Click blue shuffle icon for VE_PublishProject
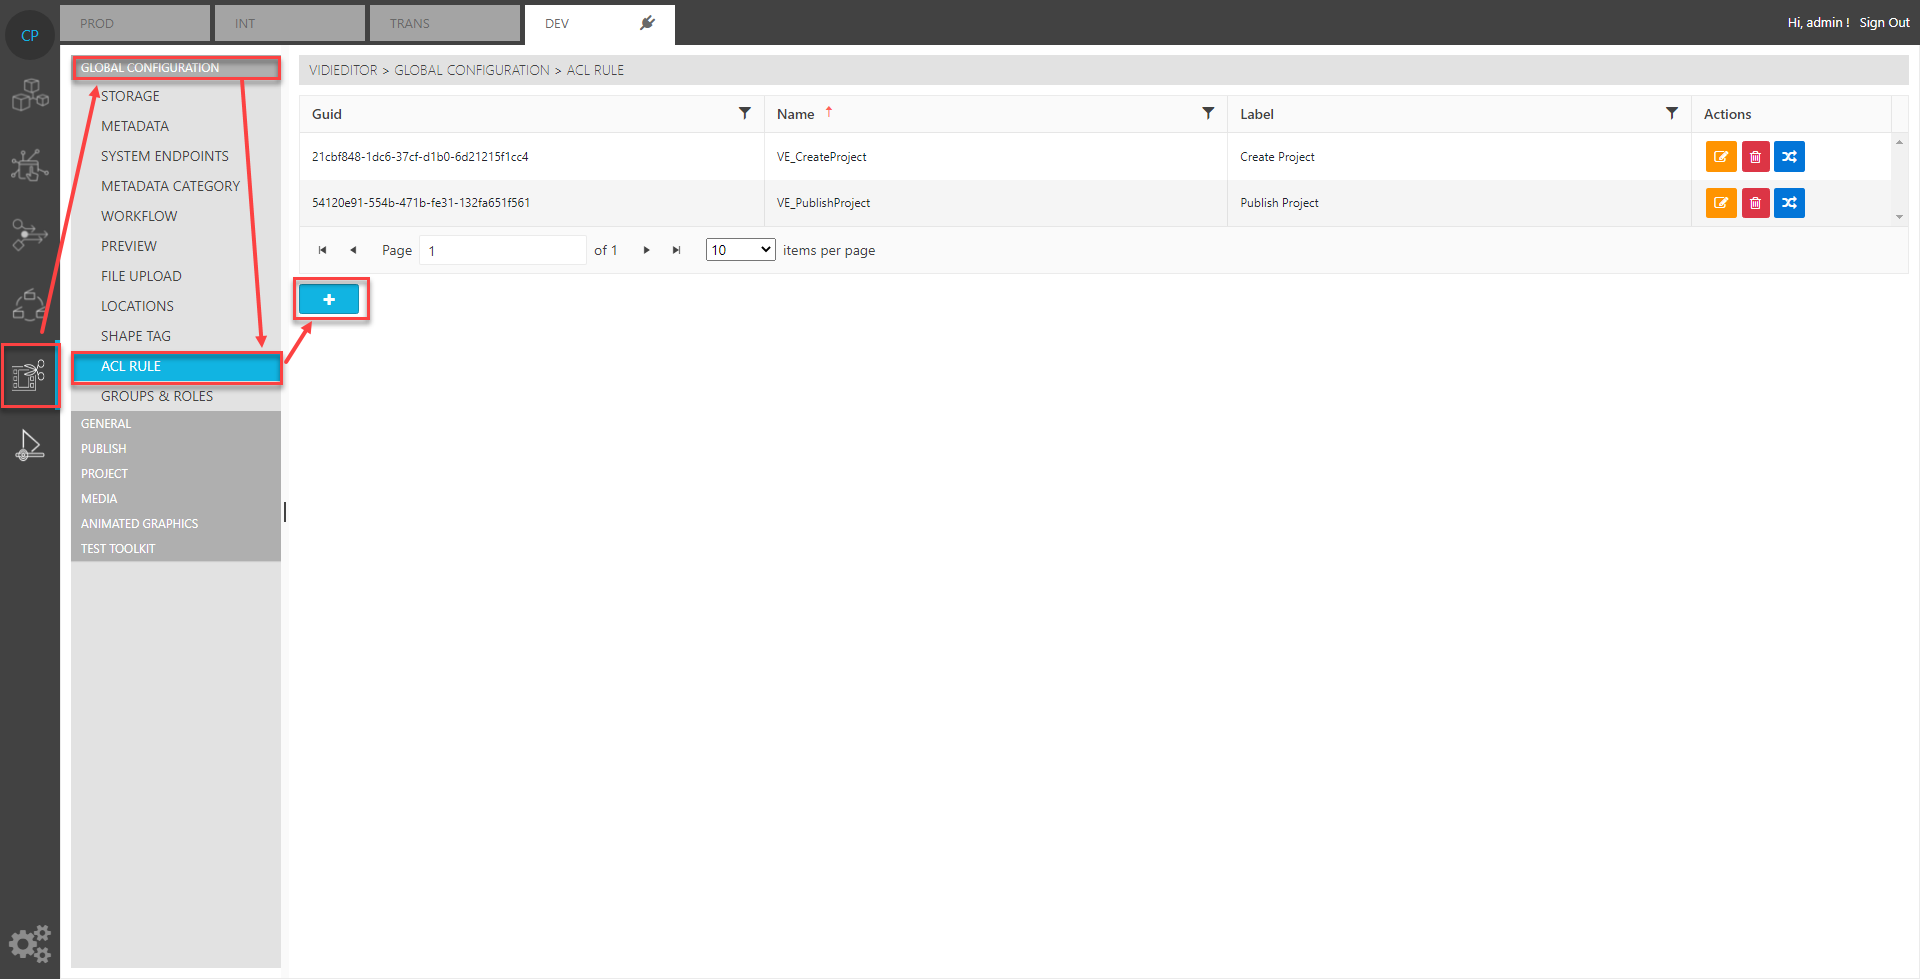Screen dimensions: 1920x979 click(1789, 203)
